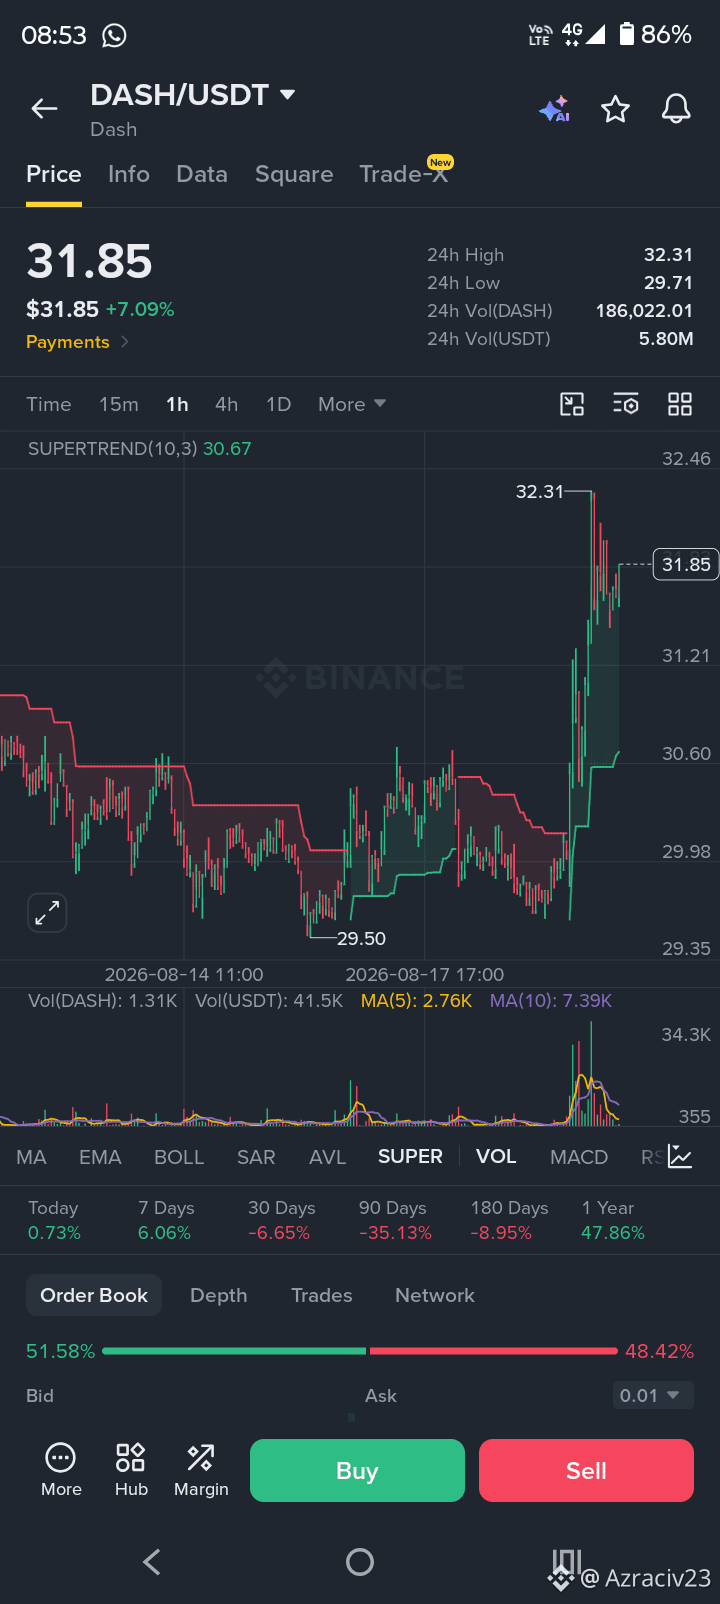Viewport: 720px width, 1604px height.
Task: Open the Order Book tab
Action: pyautogui.click(x=94, y=1295)
